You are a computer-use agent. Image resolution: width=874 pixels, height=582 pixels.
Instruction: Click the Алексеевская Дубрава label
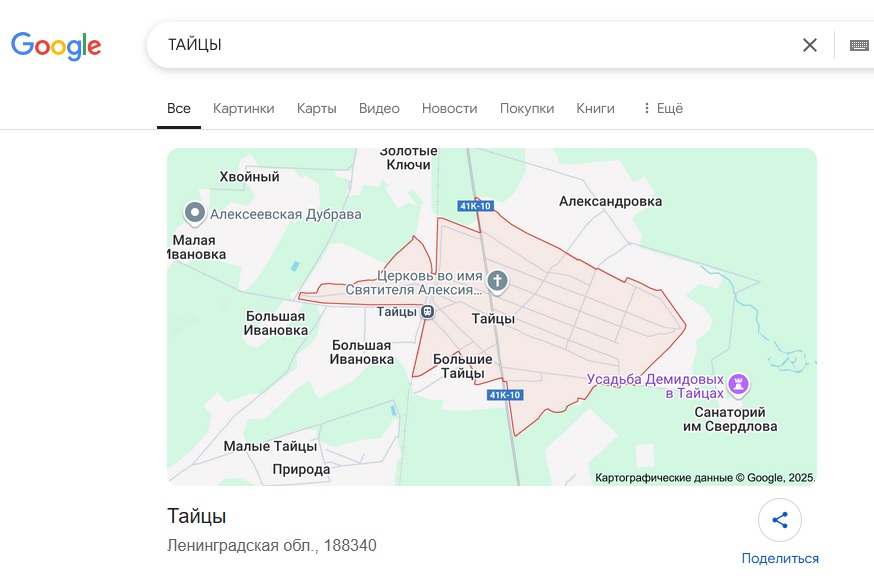[285, 214]
